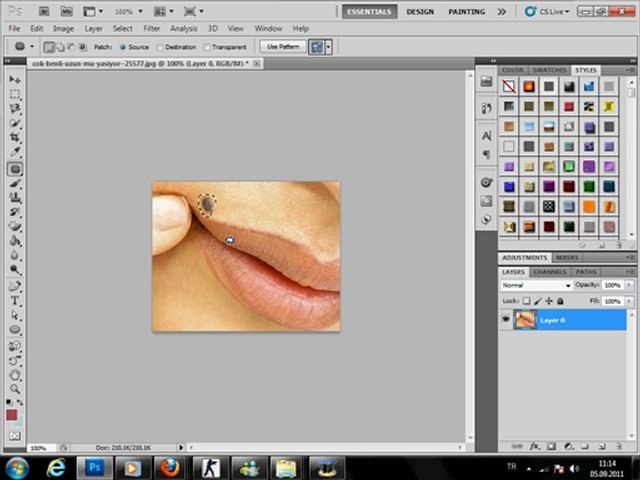Select the Move tool
The image size is (640, 480).
[15, 79]
